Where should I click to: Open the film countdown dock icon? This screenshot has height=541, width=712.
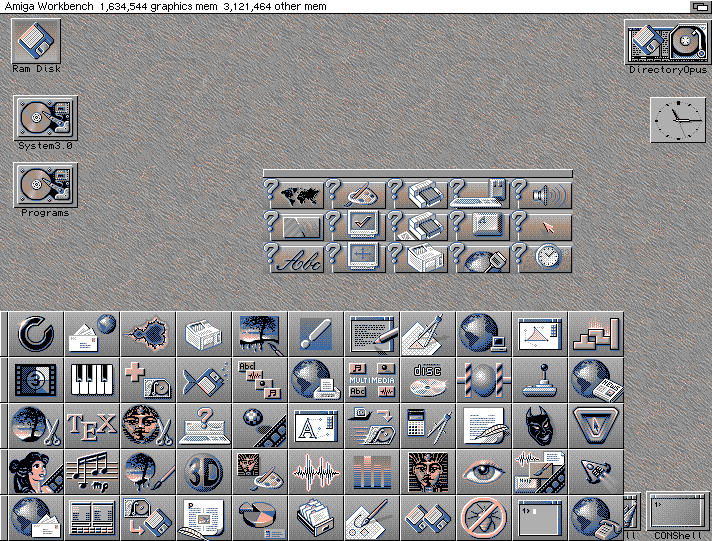click(36, 380)
